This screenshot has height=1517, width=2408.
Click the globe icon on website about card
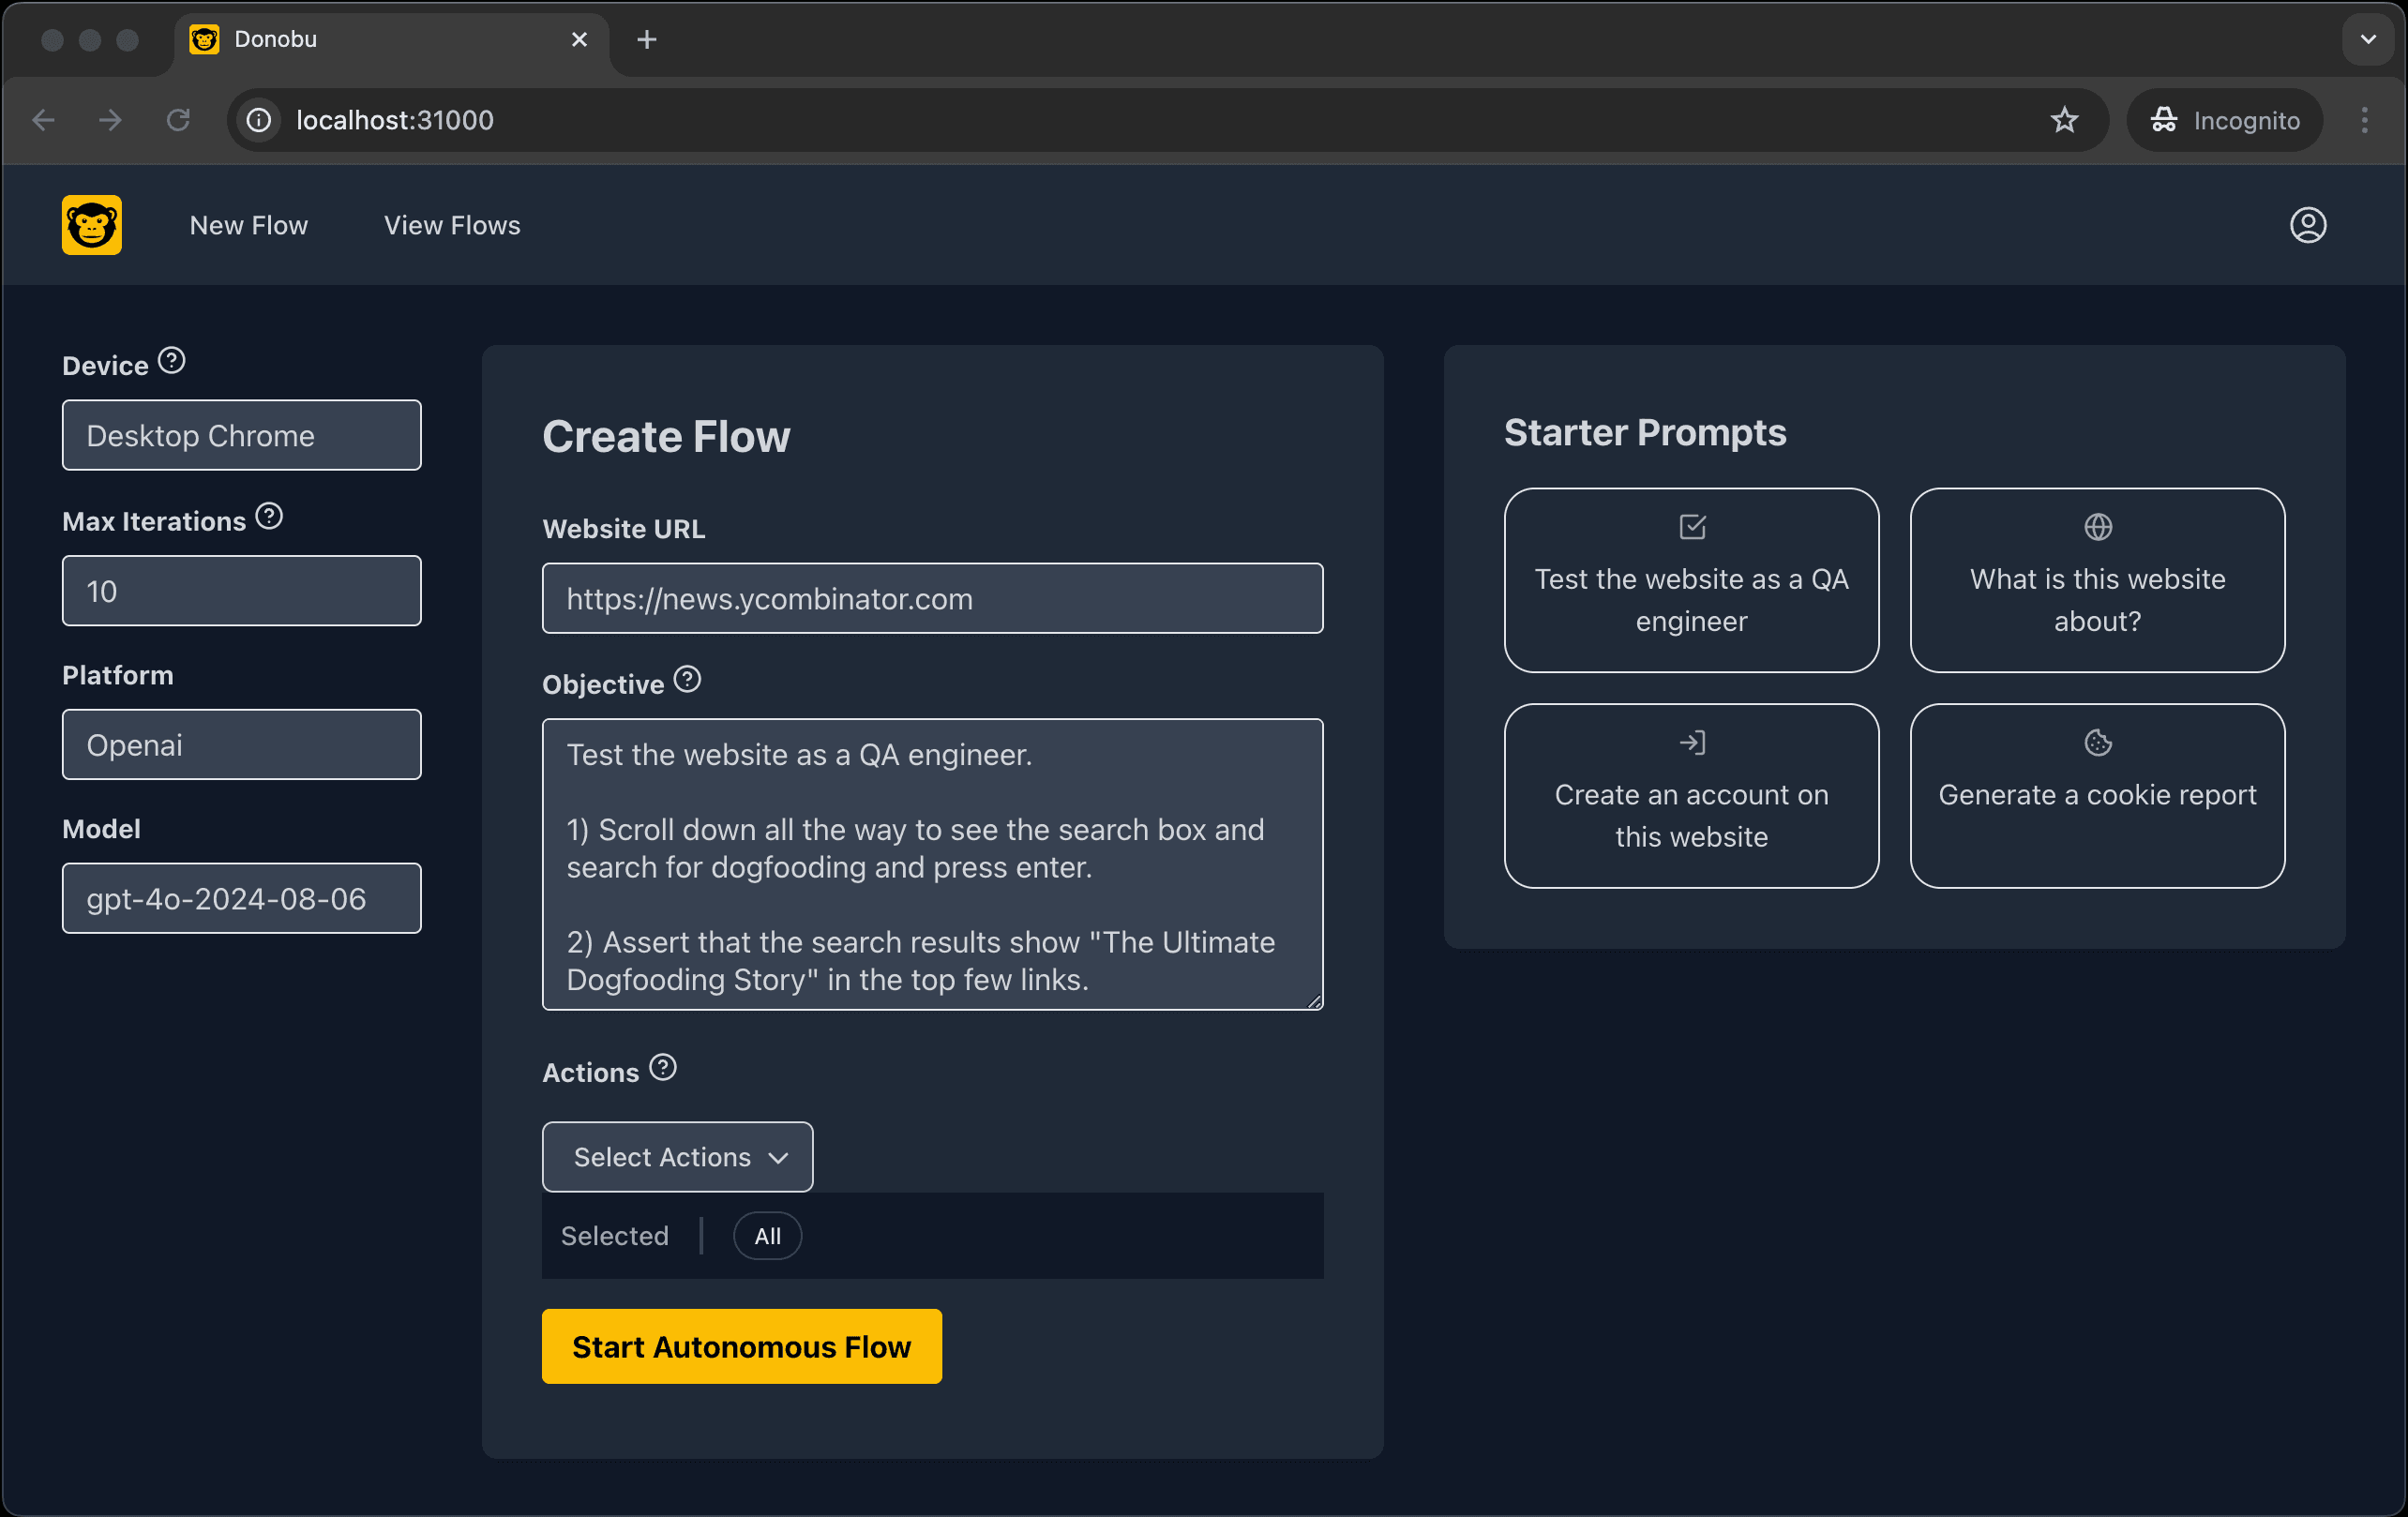coord(2098,526)
